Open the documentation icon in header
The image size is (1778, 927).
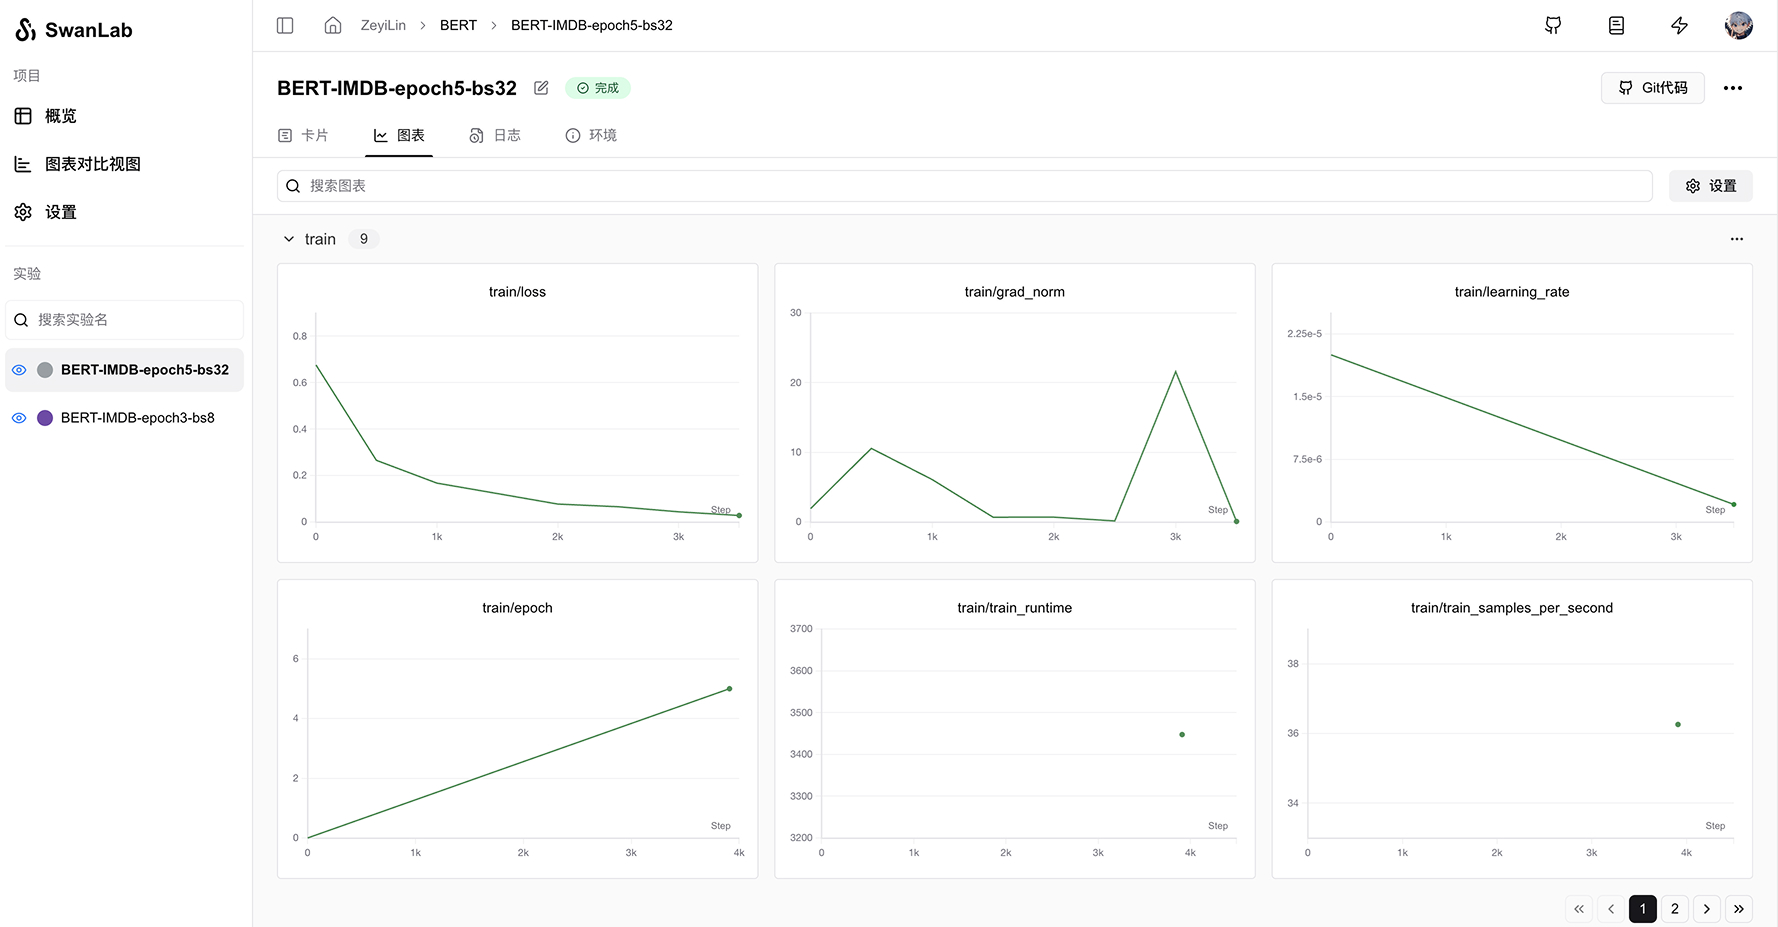click(1616, 26)
